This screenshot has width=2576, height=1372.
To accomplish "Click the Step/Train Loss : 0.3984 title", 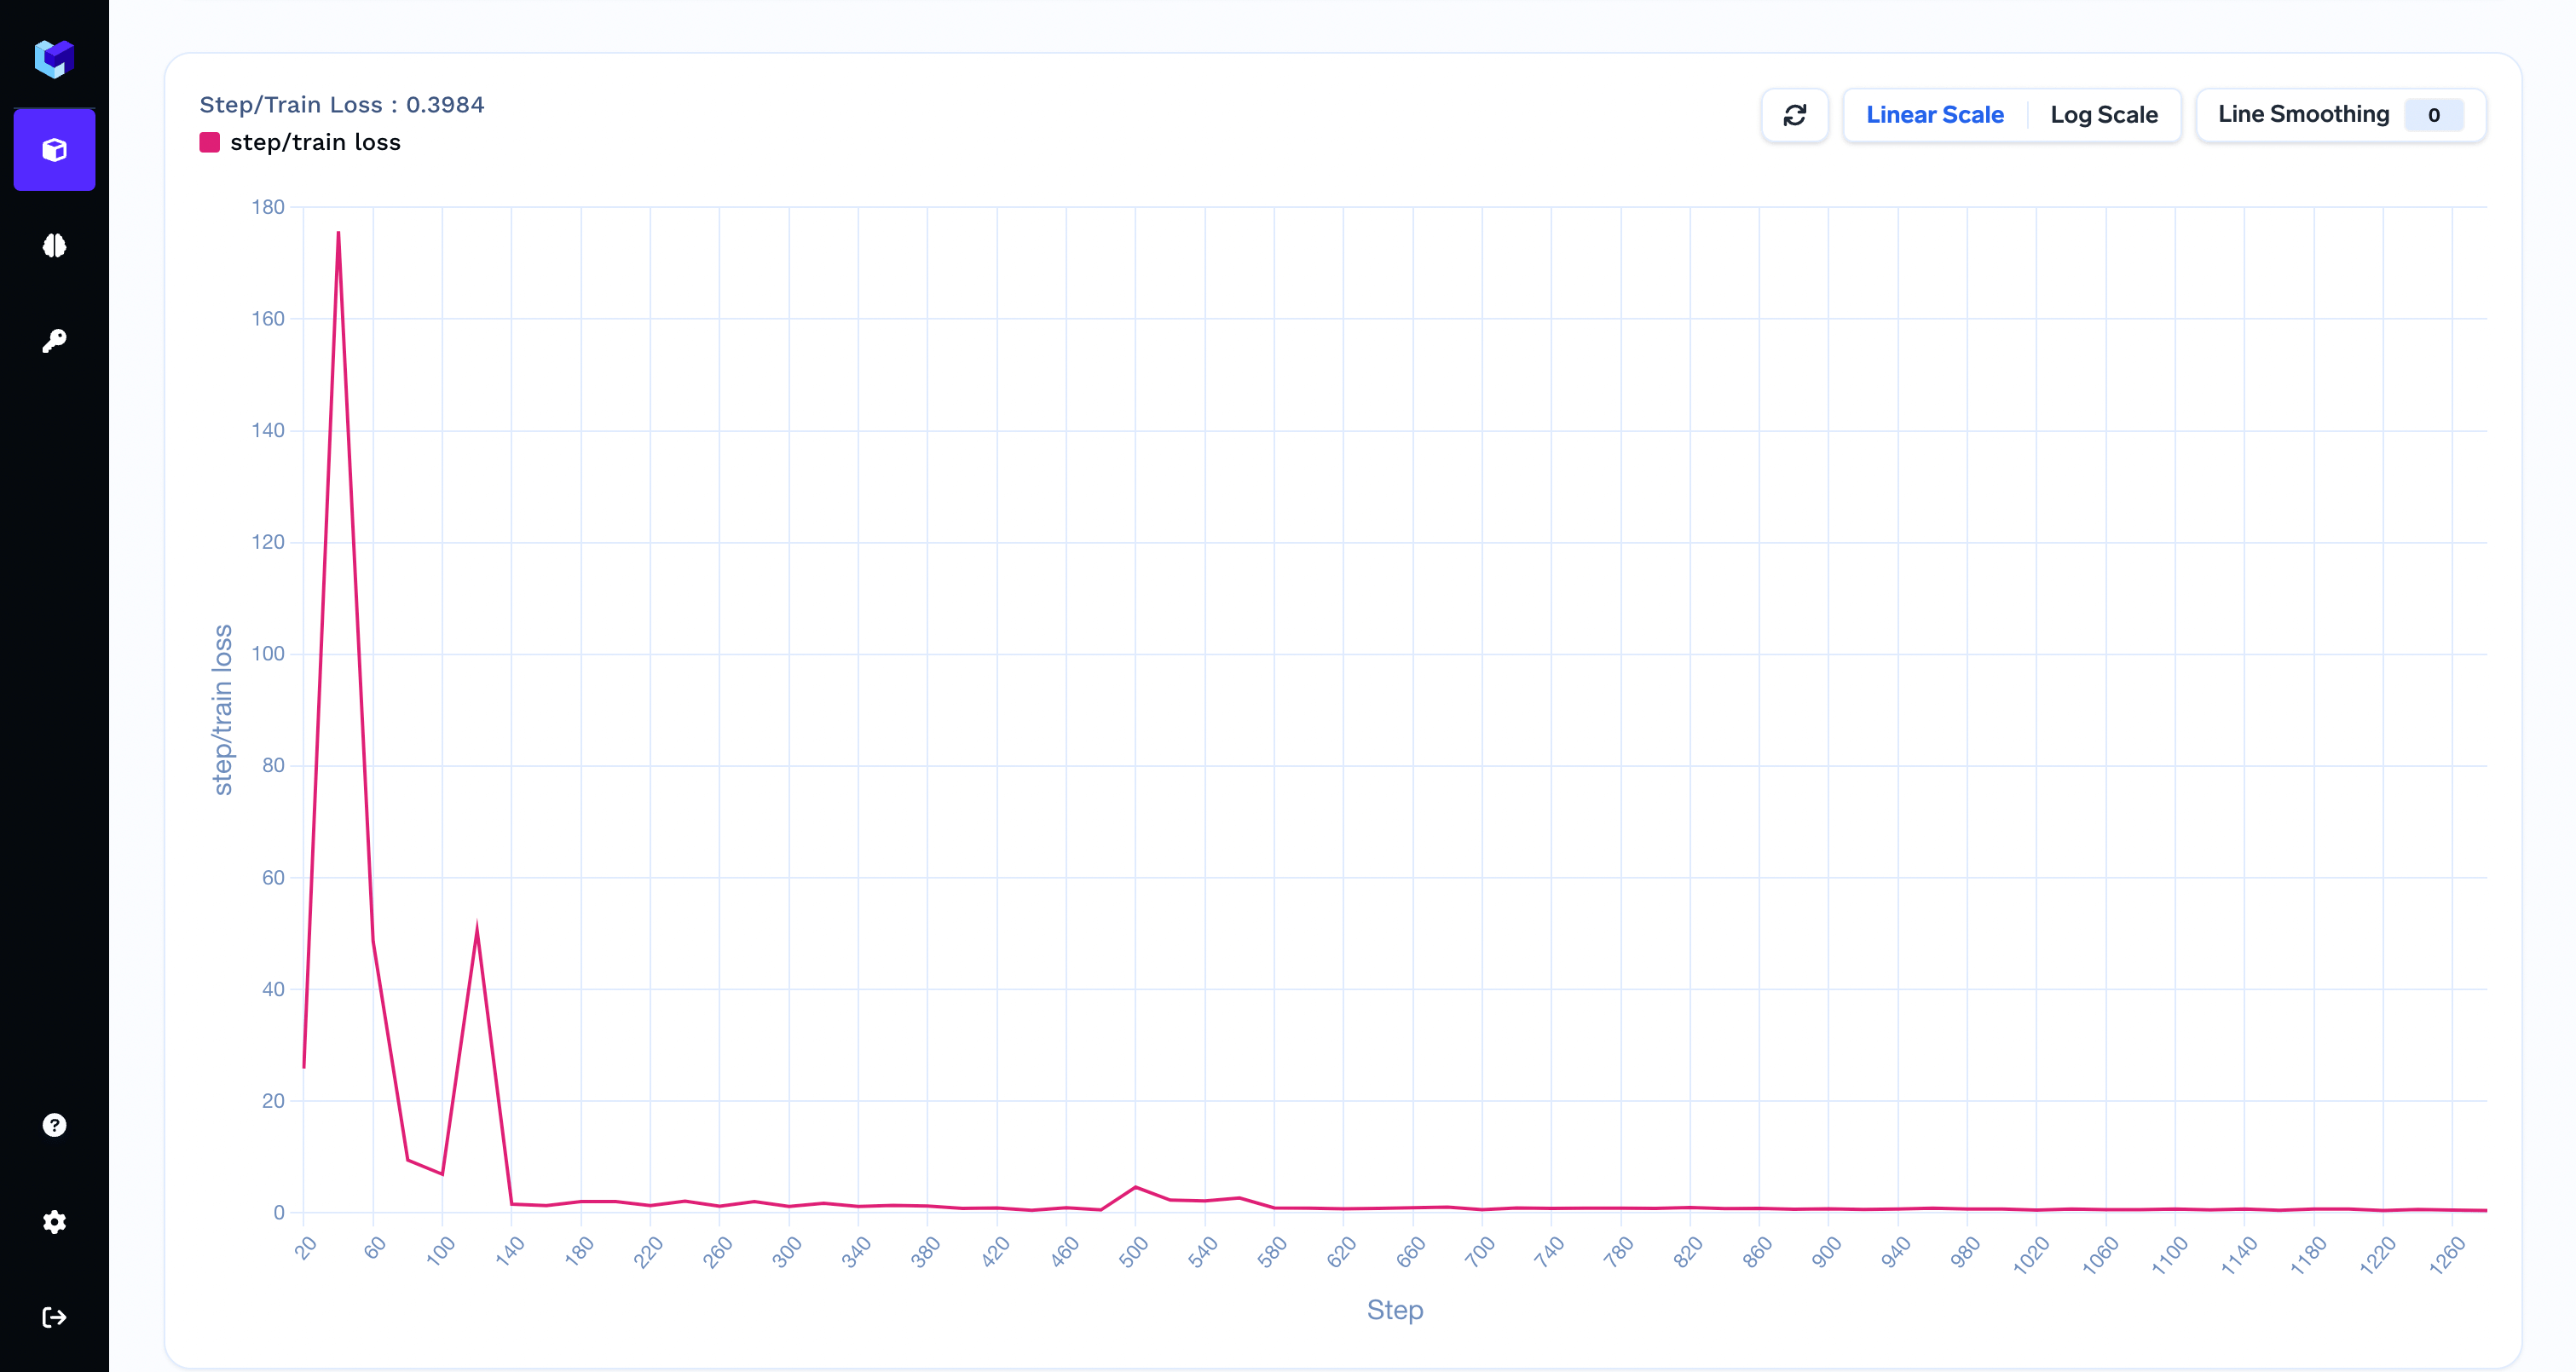I will 342,105.
